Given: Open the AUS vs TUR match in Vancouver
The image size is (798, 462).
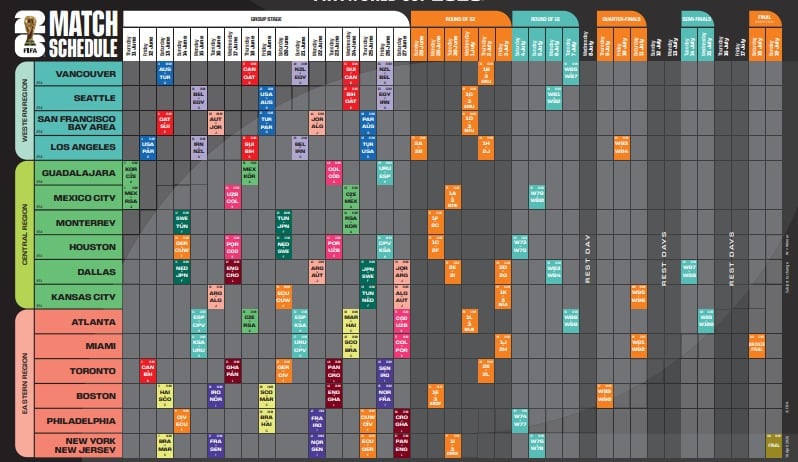Looking at the screenshot, I should click(x=165, y=73).
